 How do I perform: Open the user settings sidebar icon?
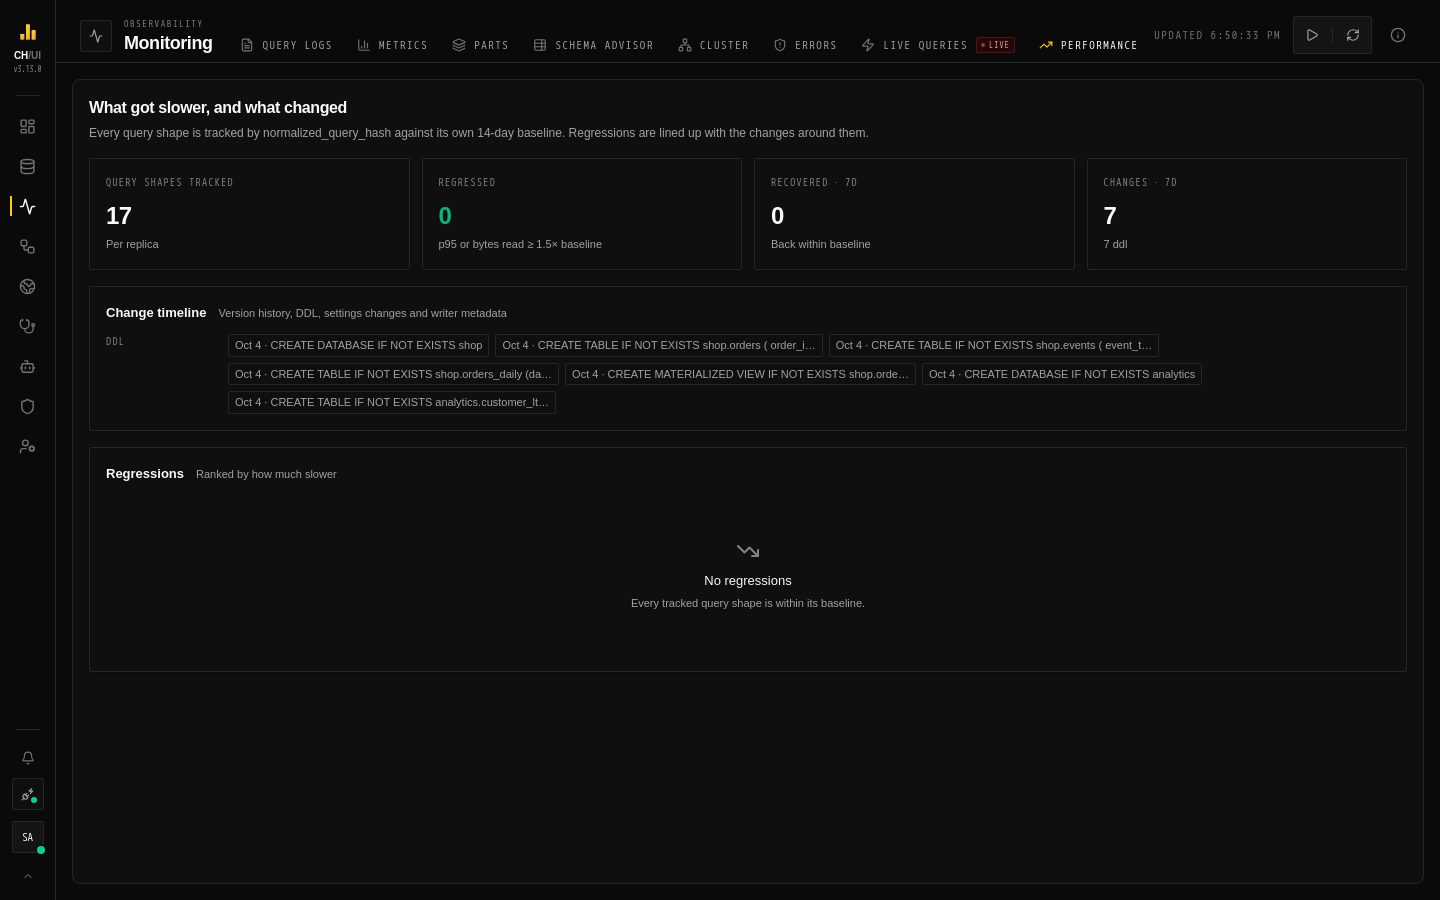(28, 447)
